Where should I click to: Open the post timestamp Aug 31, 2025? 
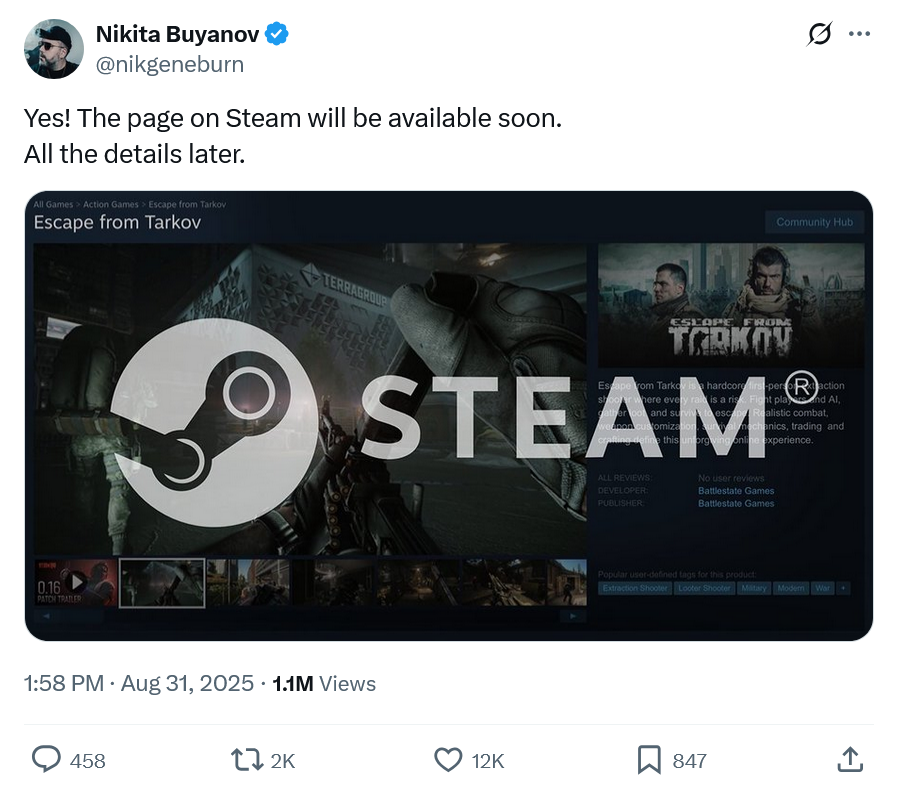click(187, 683)
